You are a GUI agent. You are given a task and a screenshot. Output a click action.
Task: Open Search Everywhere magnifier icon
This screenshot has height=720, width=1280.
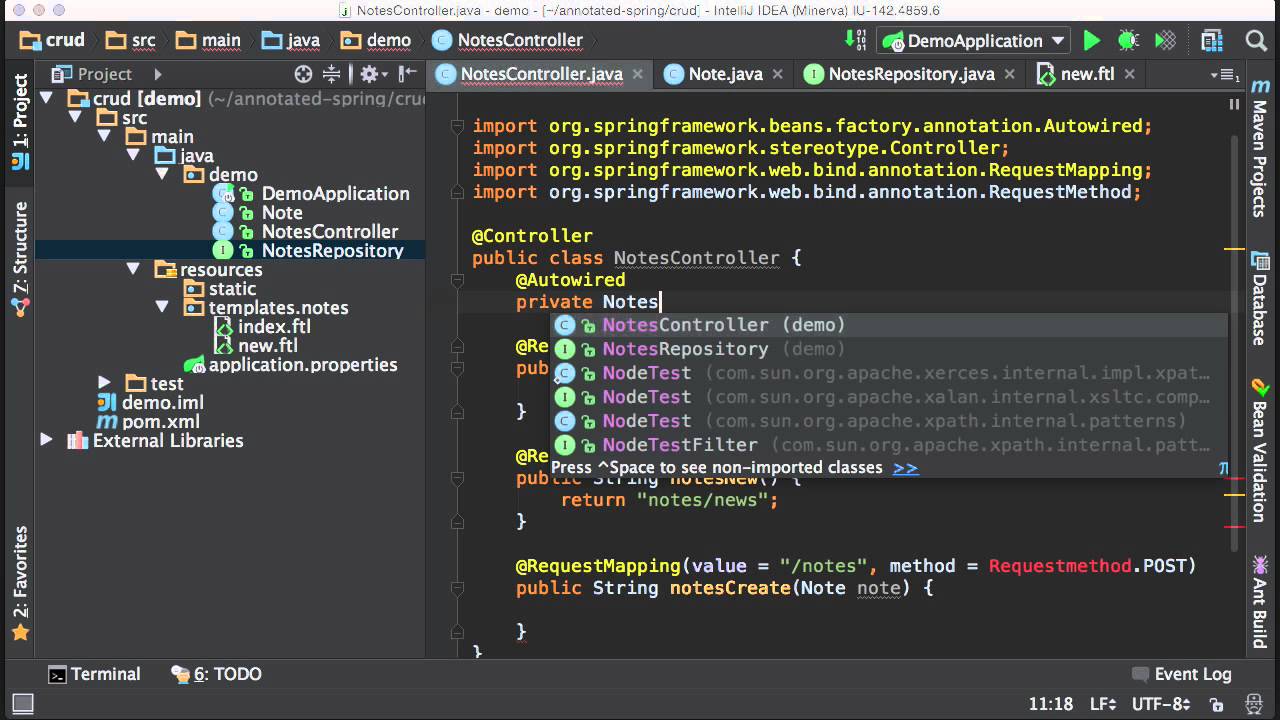click(1256, 41)
